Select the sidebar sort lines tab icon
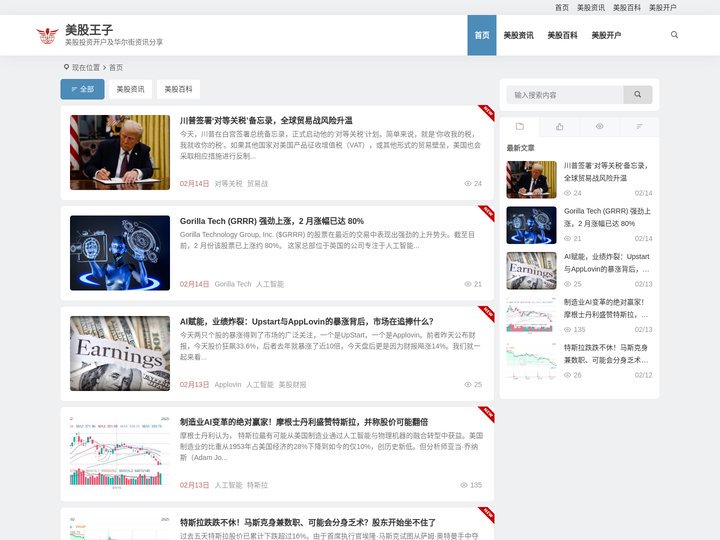Screen dimensions: 720x540 pos(639,126)
